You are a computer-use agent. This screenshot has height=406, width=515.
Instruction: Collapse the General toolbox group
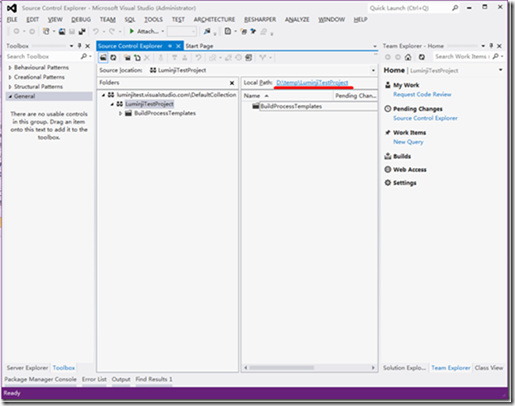tap(10, 96)
